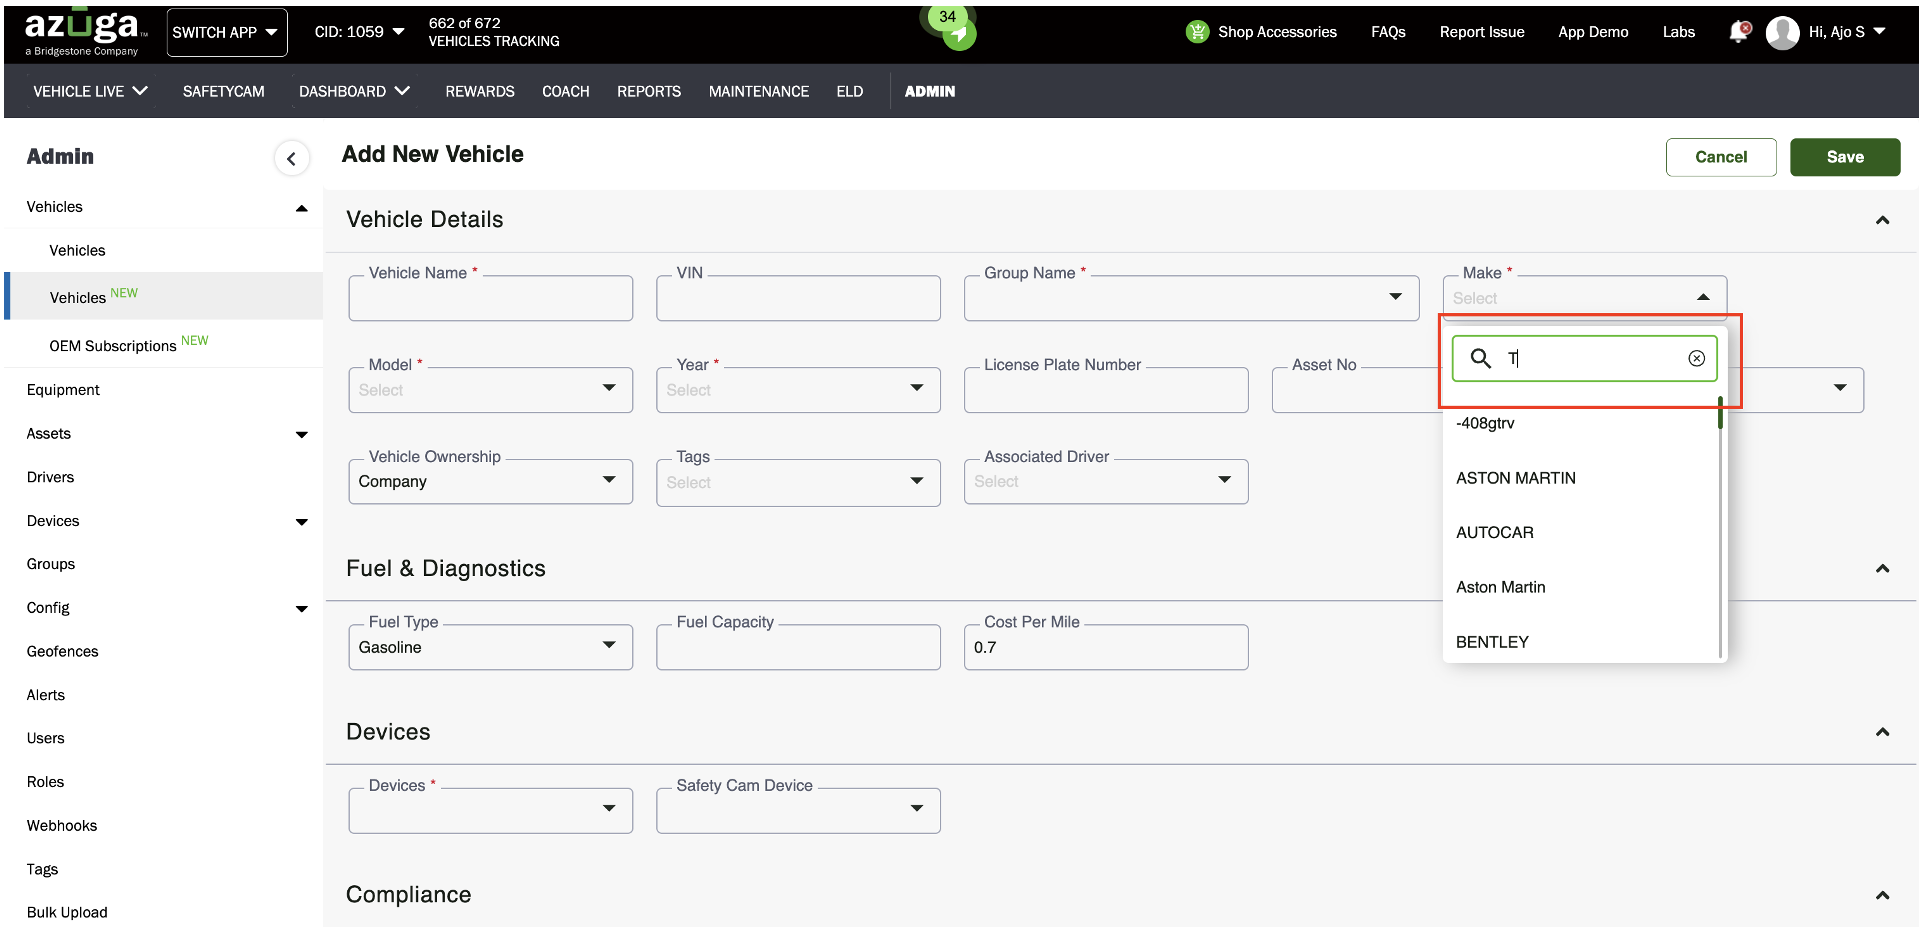The image size is (1922, 938).
Task: Open the Associated Driver dropdown
Action: (1106, 482)
